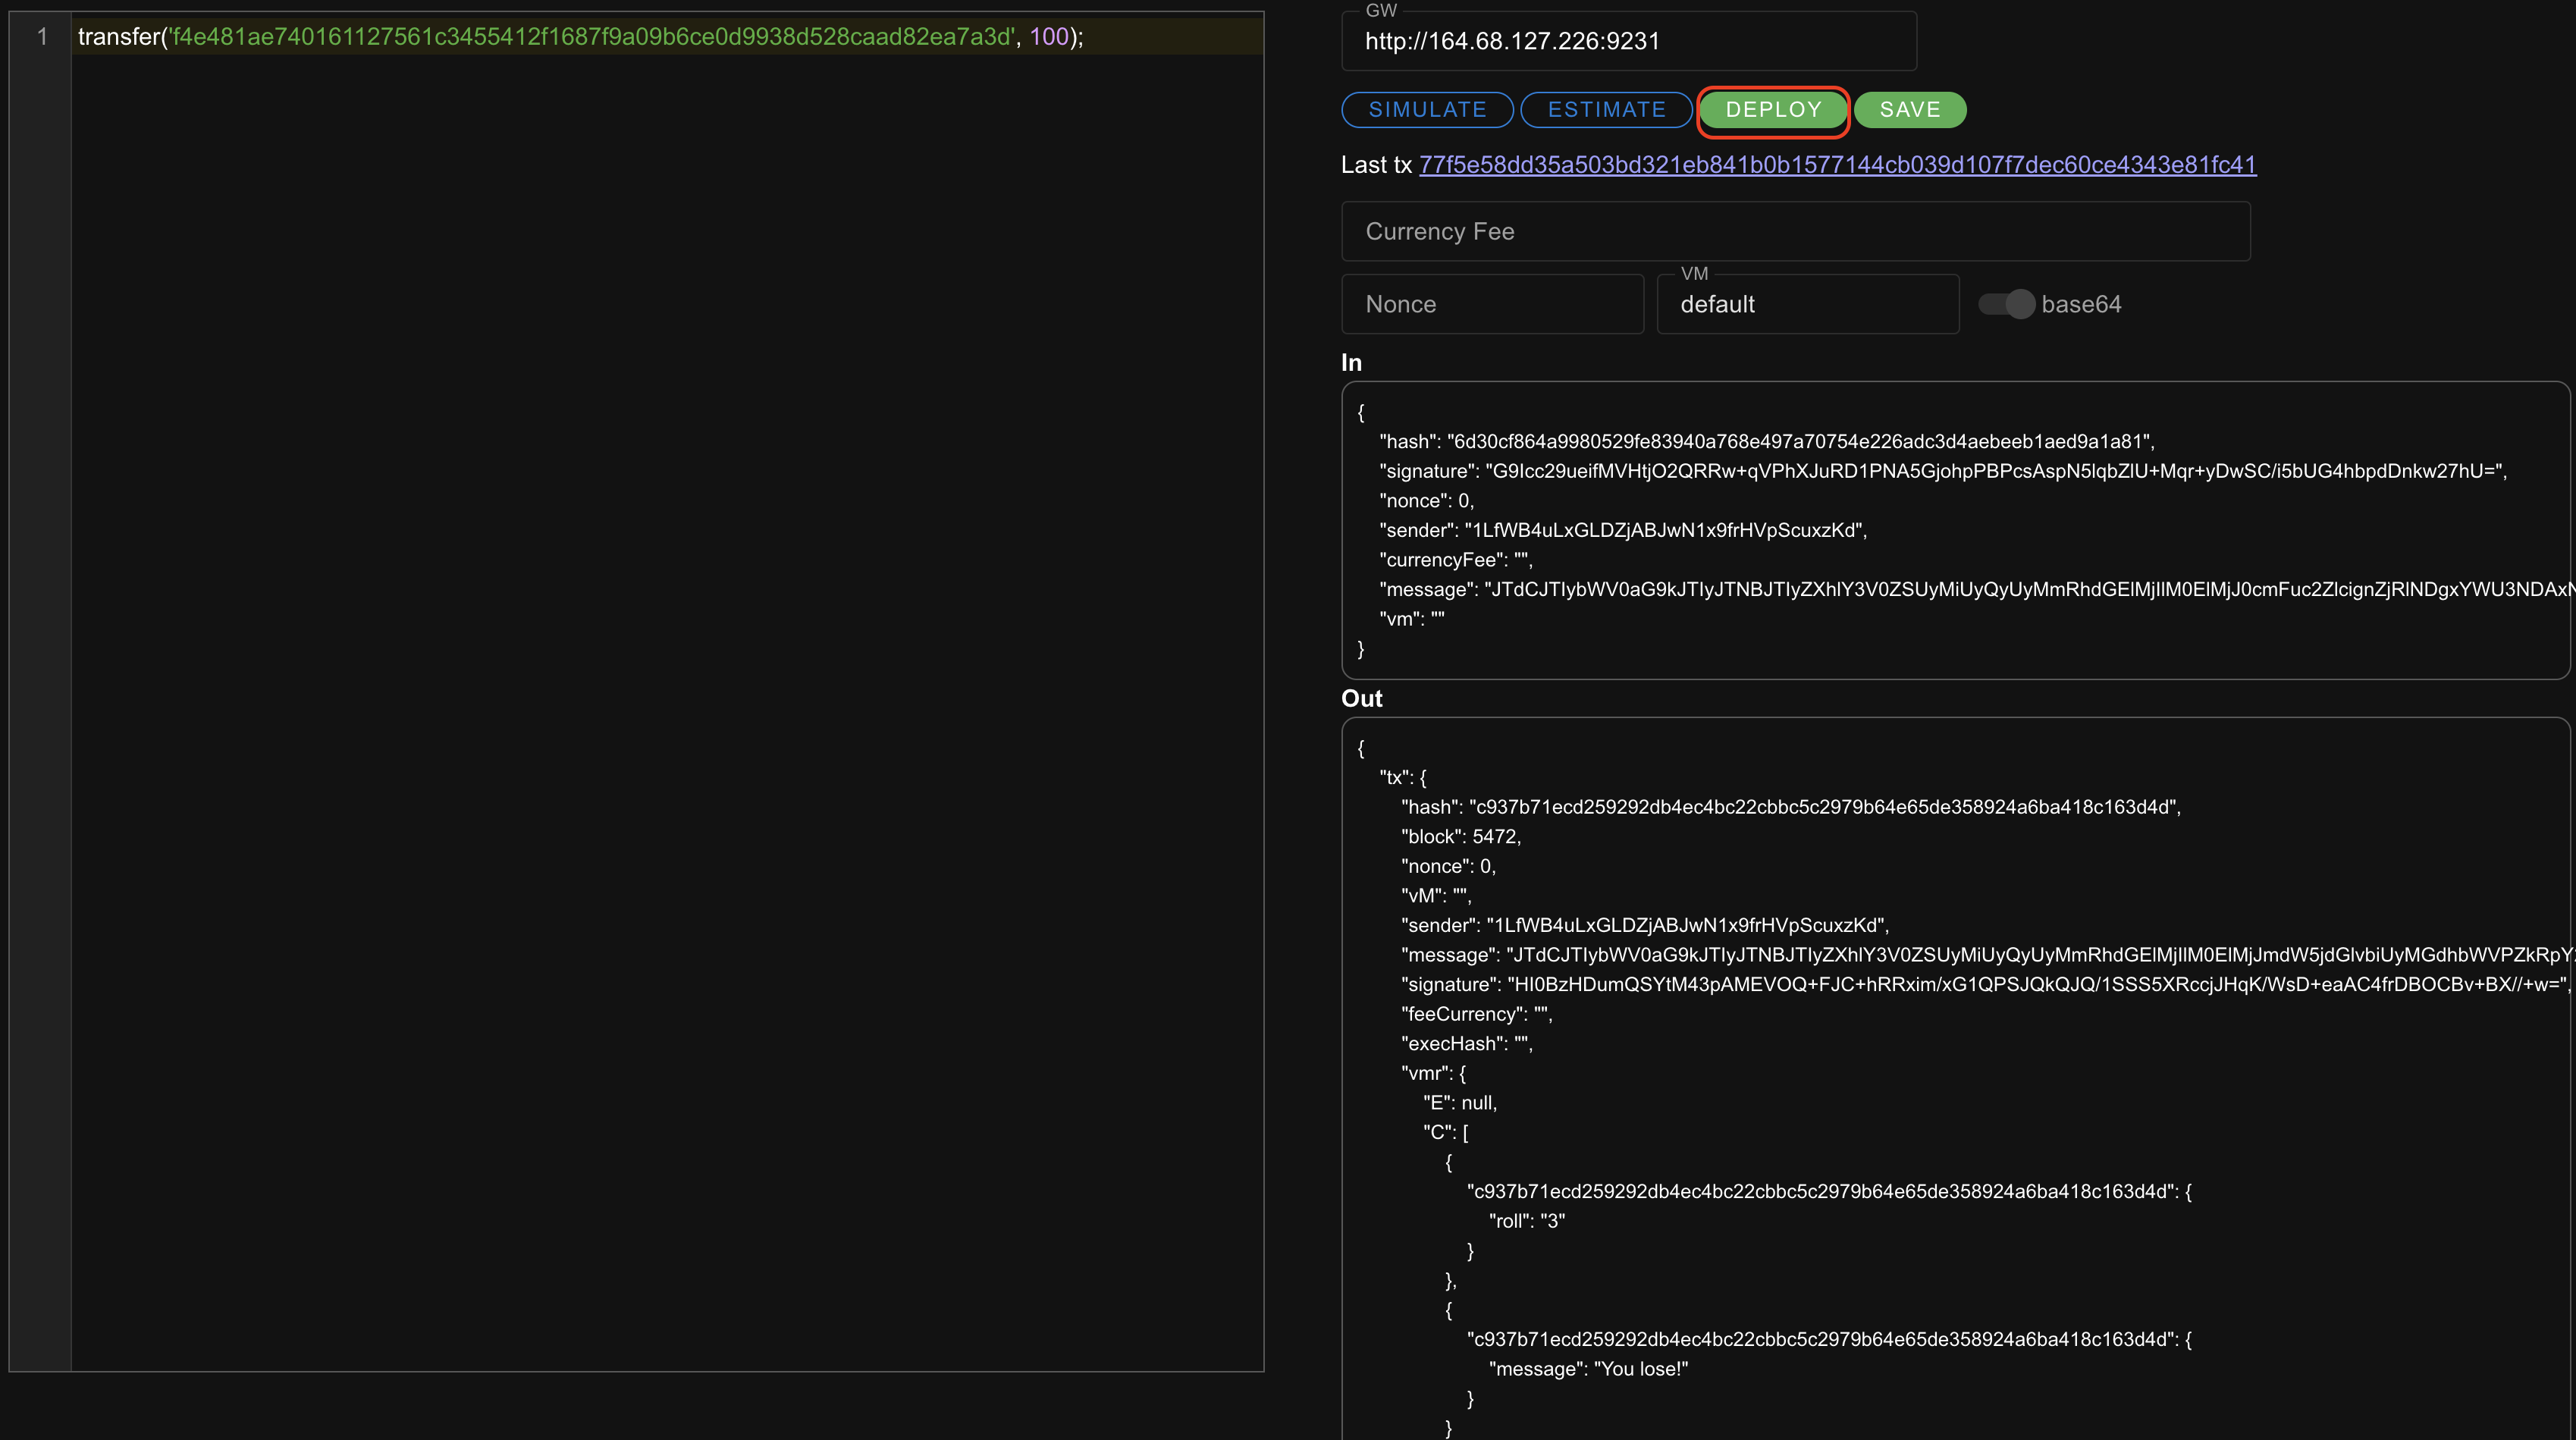The image size is (2576, 1440).
Task: Click the ESTIMATE button
Action: 1606,110
